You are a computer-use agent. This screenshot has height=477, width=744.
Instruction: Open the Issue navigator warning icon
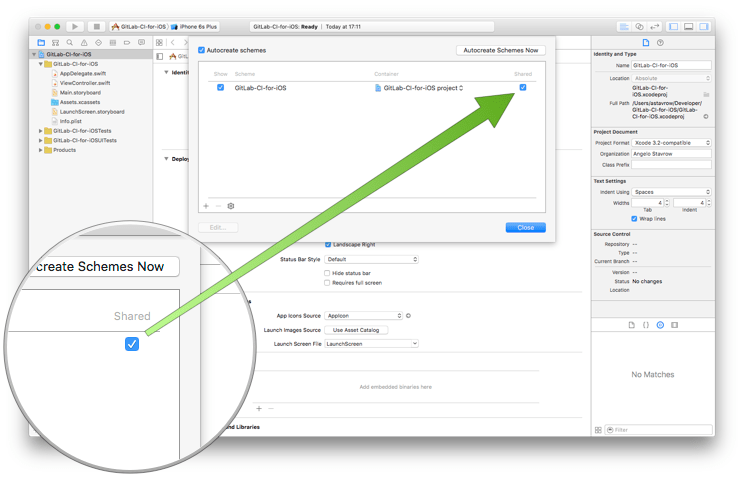[x=83, y=43]
